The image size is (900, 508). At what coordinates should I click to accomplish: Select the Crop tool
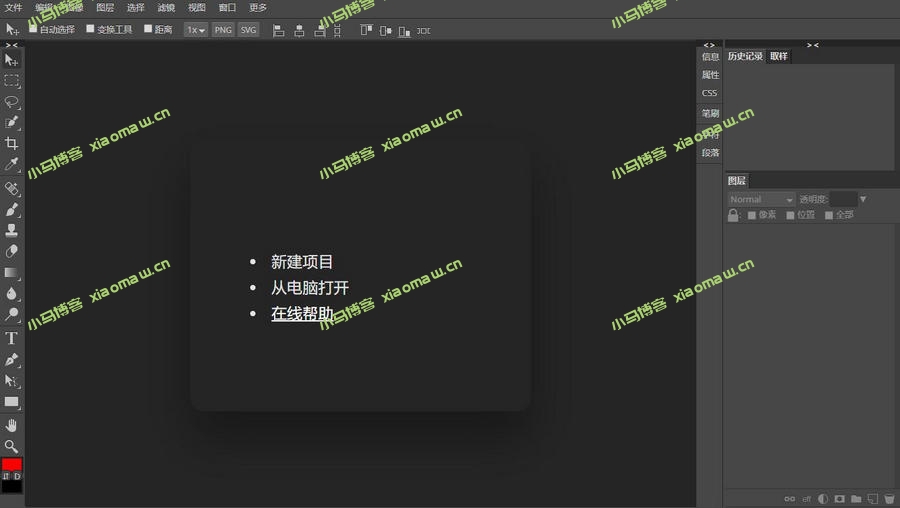click(11, 144)
